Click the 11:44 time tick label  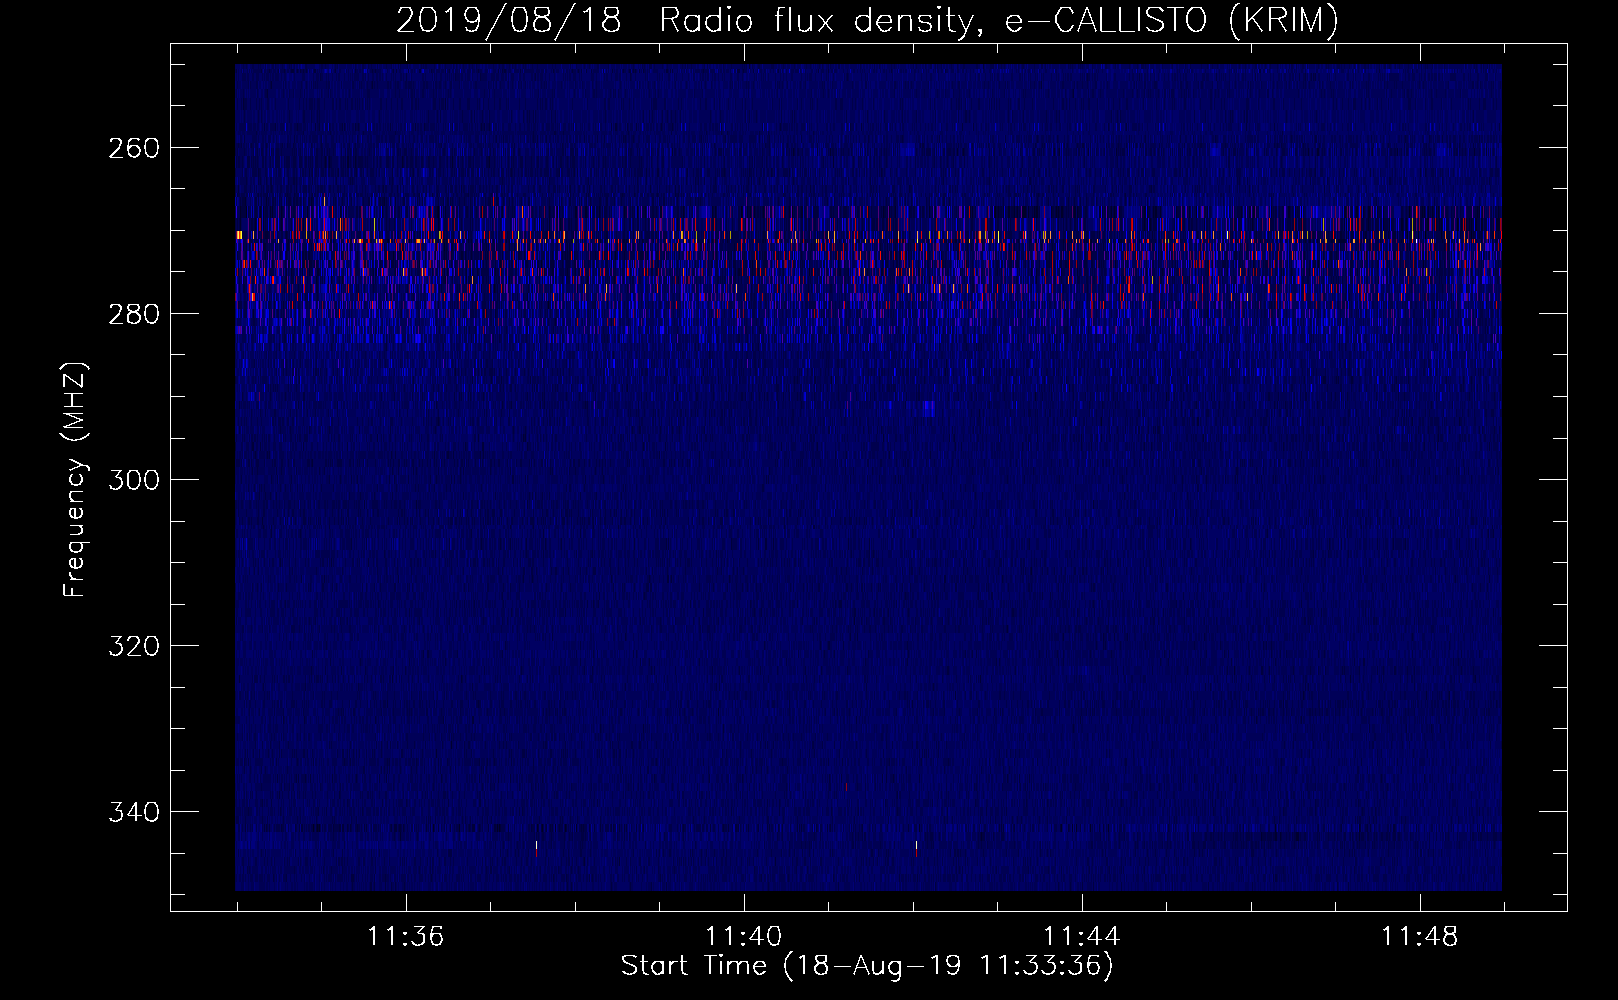coord(1082,937)
